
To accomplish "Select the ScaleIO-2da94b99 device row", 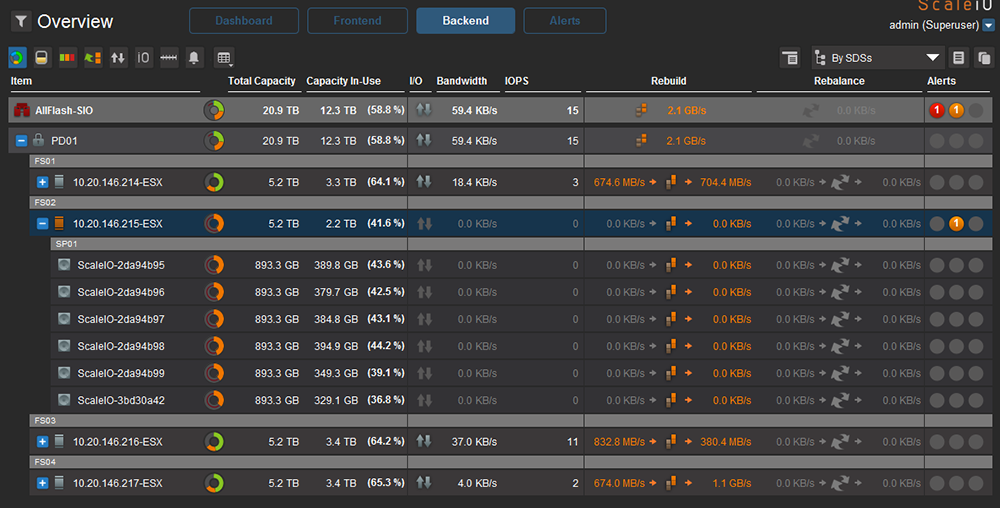I will coord(522,373).
